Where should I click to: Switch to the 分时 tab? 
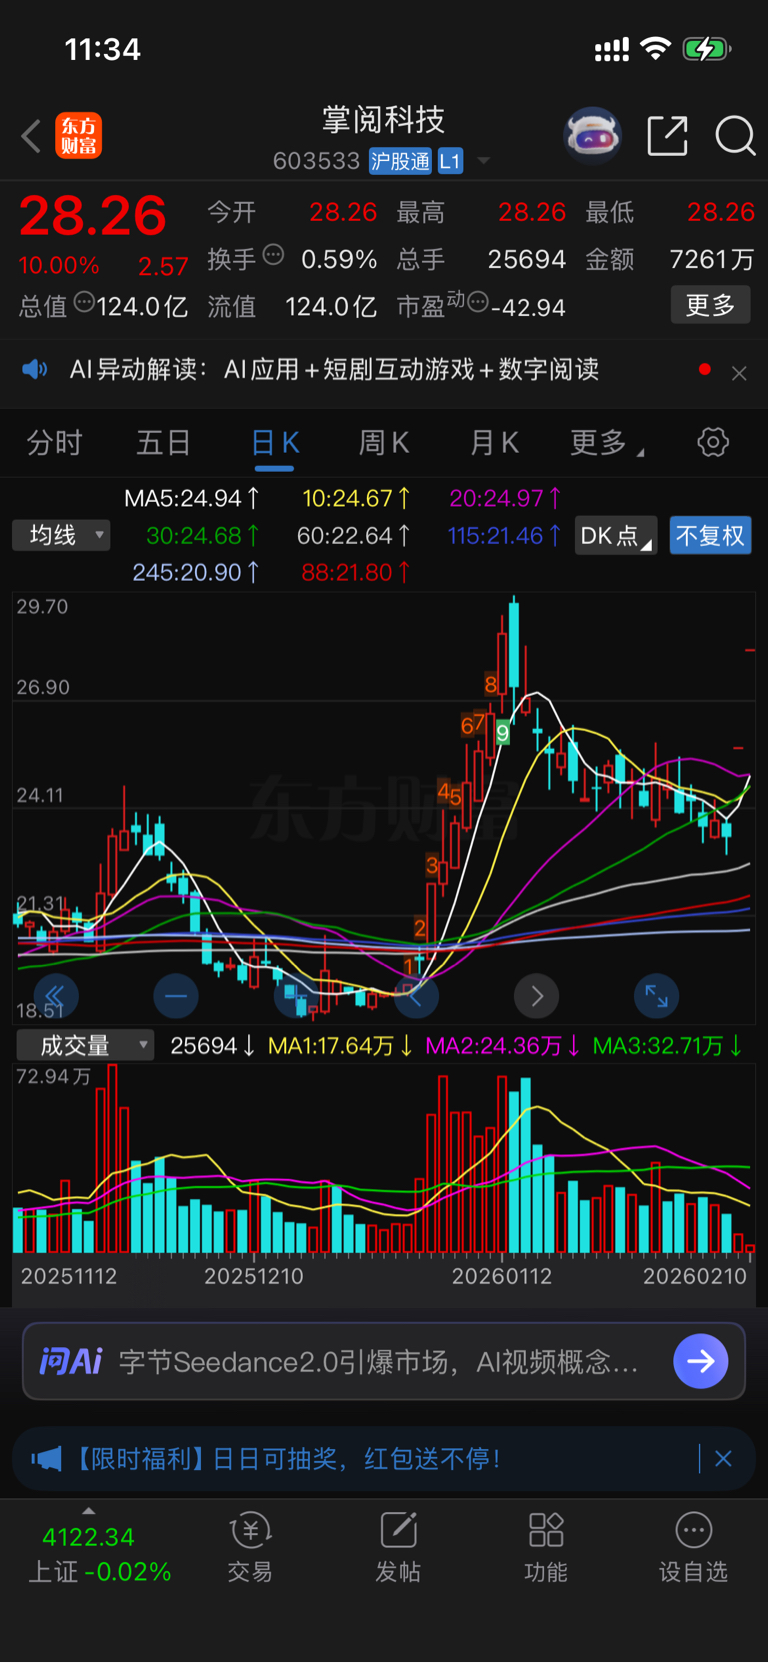54,442
